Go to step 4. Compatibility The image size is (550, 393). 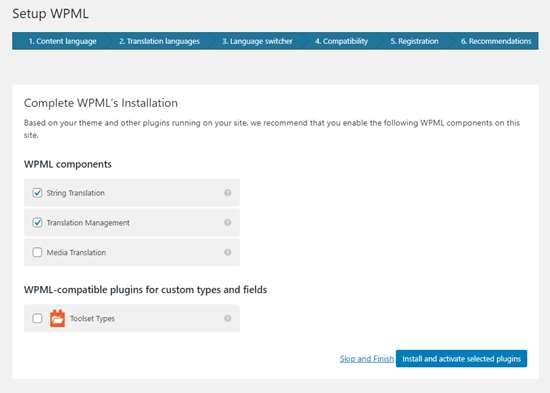pyautogui.click(x=341, y=41)
